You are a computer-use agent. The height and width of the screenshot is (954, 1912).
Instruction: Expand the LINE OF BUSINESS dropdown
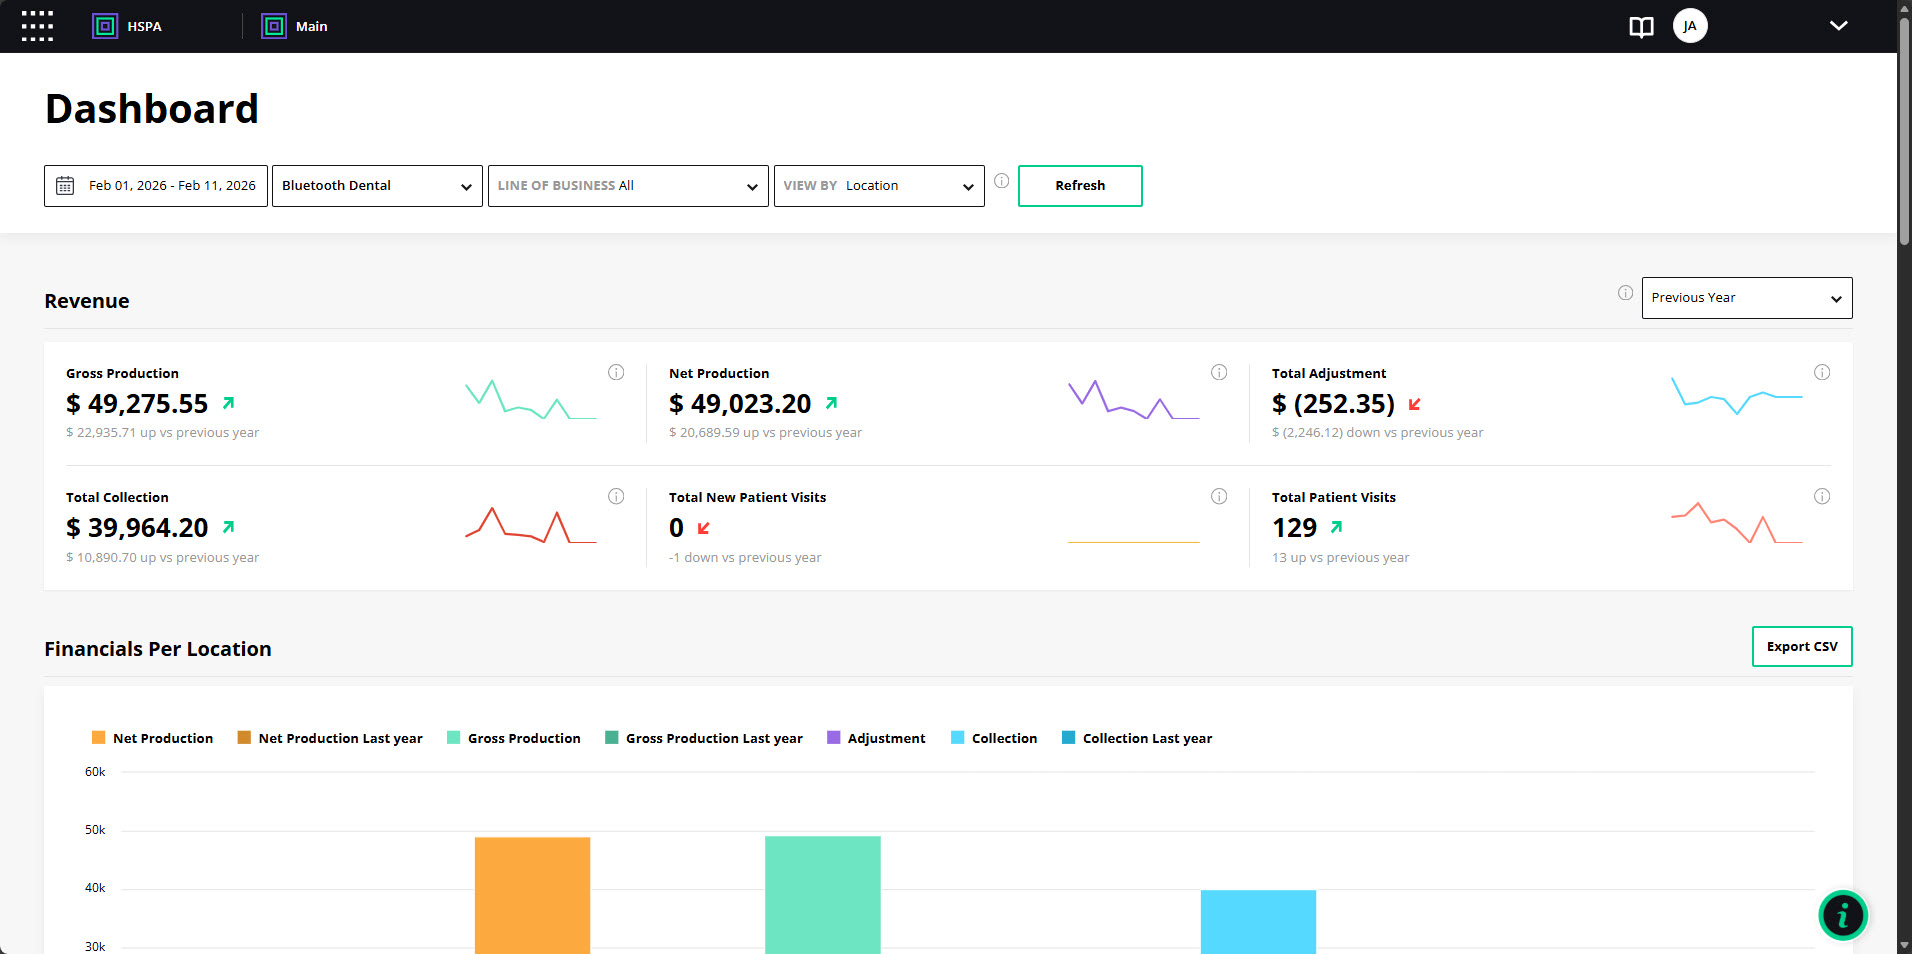pos(627,185)
